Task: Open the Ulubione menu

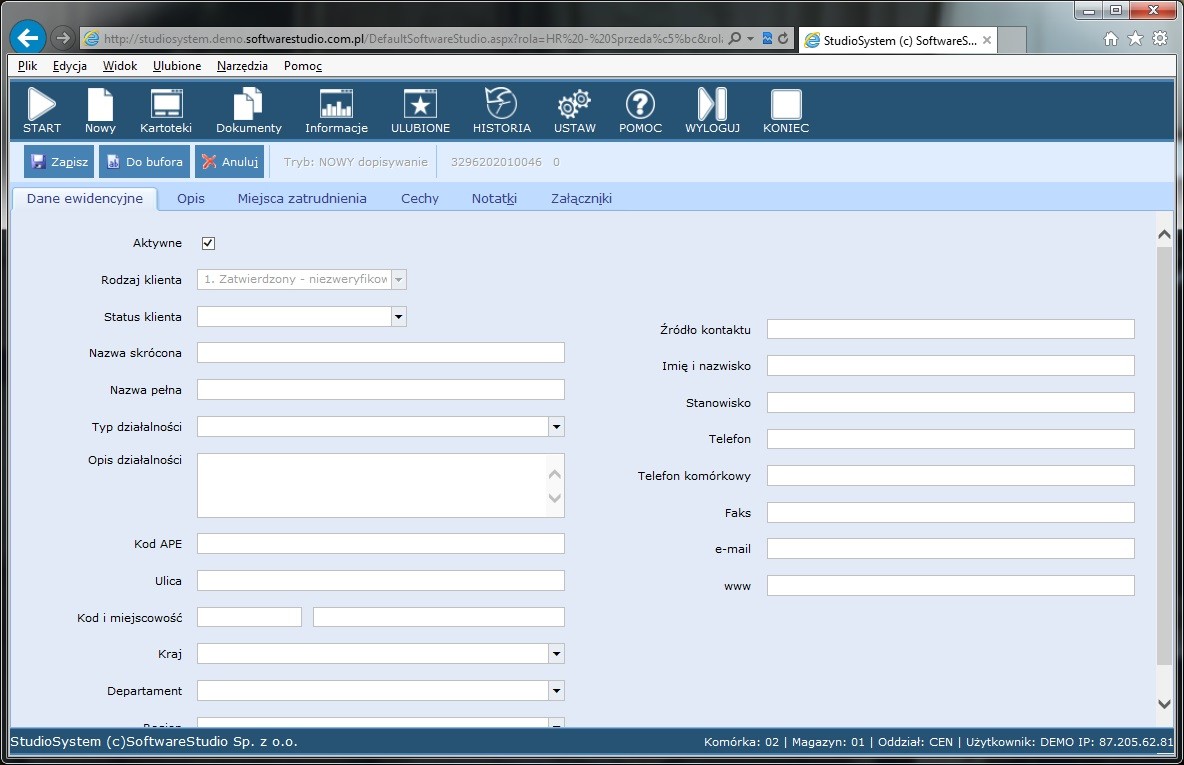Action: [177, 66]
